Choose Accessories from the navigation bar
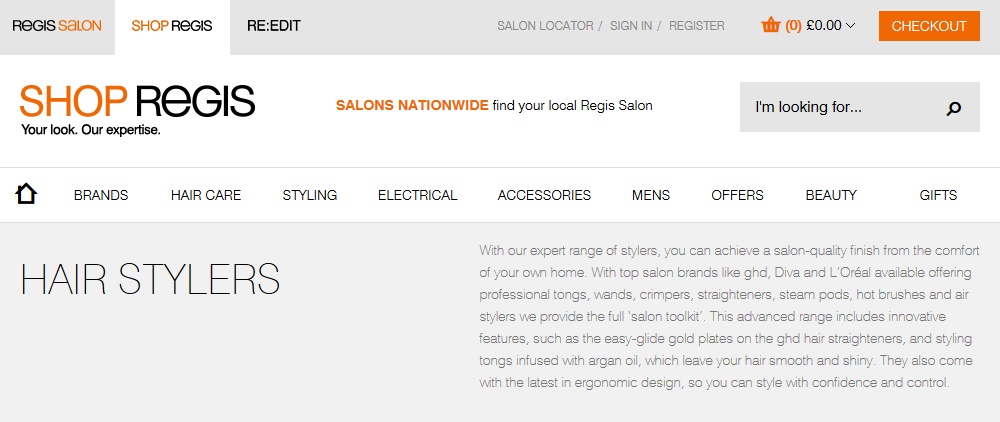Image resolution: width=1000 pixels, height=422 pixels. (544, 195)
